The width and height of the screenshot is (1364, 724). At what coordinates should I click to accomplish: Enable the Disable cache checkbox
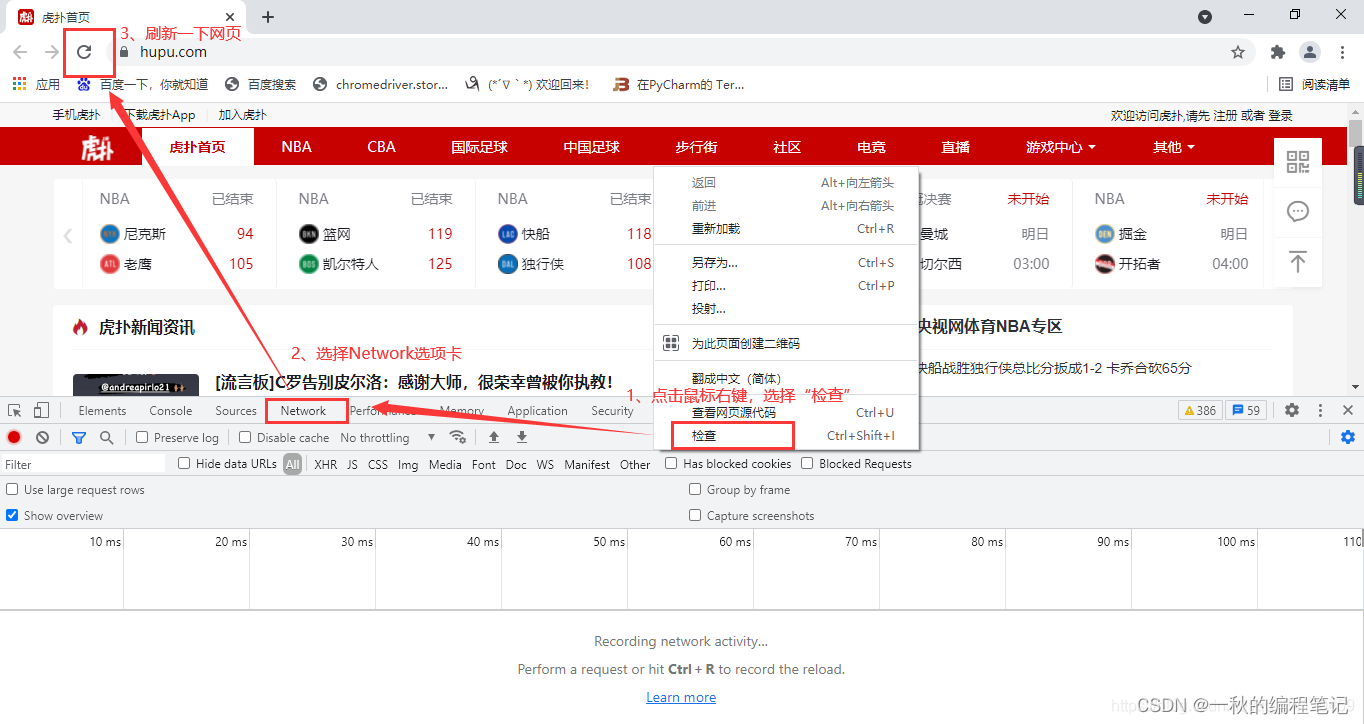click(245, 437)
